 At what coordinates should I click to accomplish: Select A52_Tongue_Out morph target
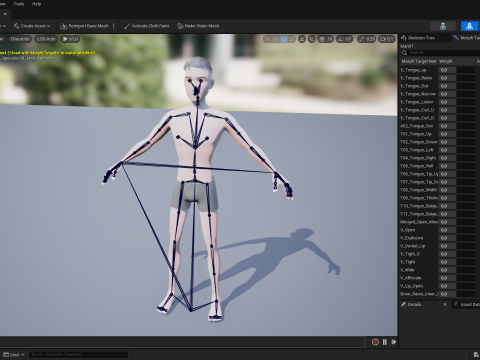pyautogui.click(x=417, y=126)
